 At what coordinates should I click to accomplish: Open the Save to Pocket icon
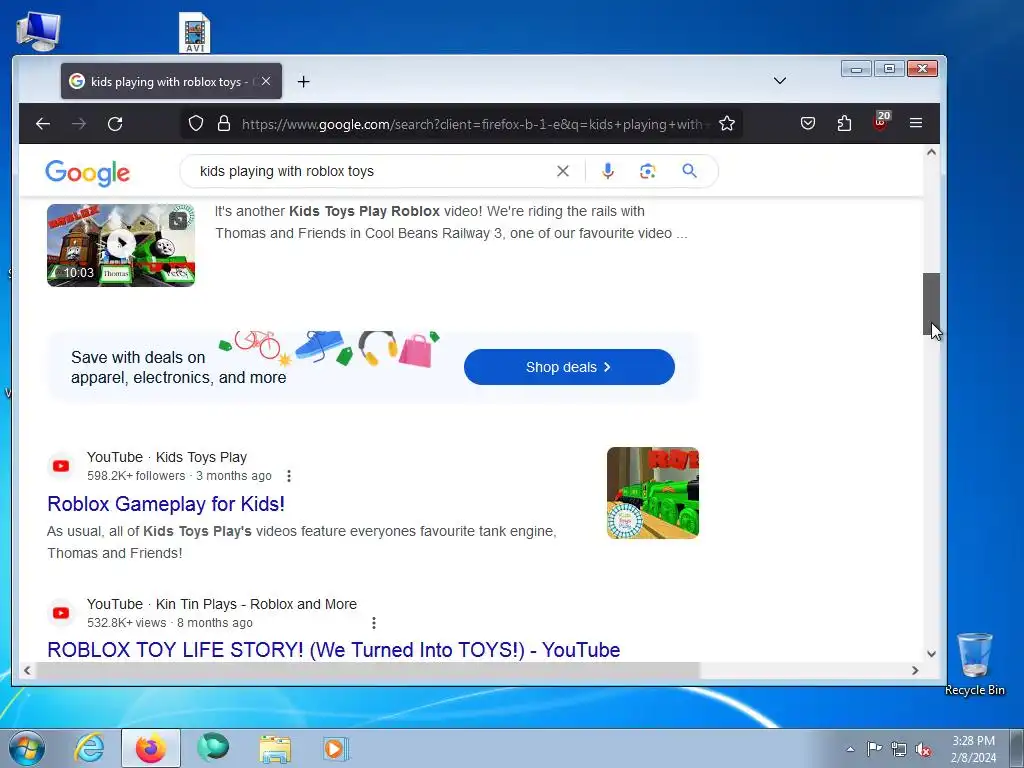click(808, 123)
